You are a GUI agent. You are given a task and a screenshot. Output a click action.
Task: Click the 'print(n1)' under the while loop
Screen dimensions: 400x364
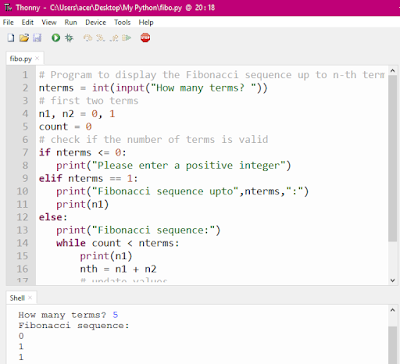pos(106,256)
